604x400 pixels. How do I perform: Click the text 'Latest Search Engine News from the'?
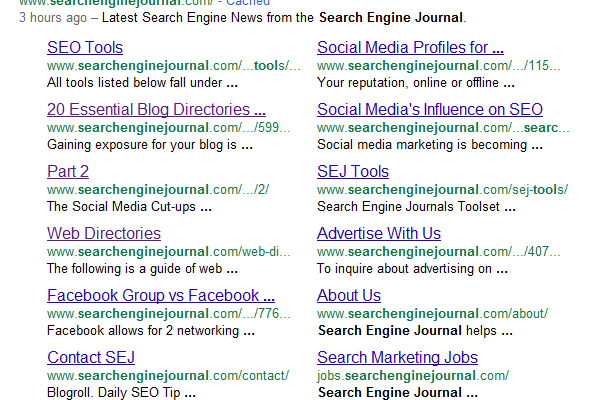coord(208,18)
